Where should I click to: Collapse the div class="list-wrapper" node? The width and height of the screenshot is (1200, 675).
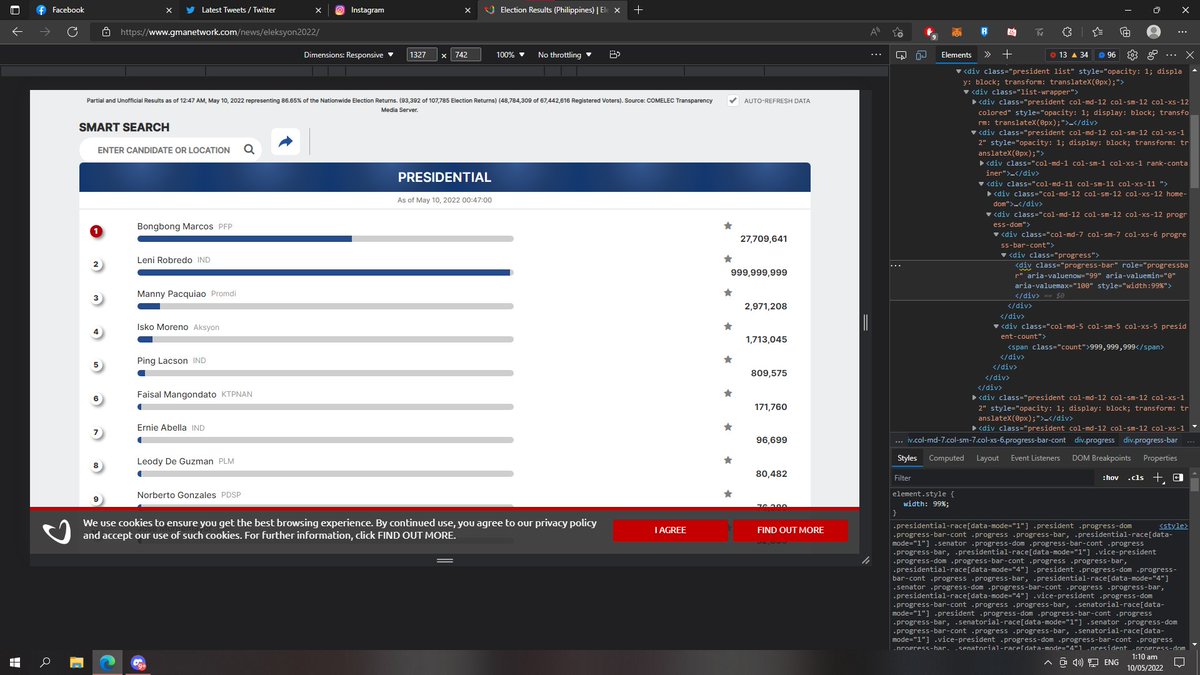coord(968,91)
